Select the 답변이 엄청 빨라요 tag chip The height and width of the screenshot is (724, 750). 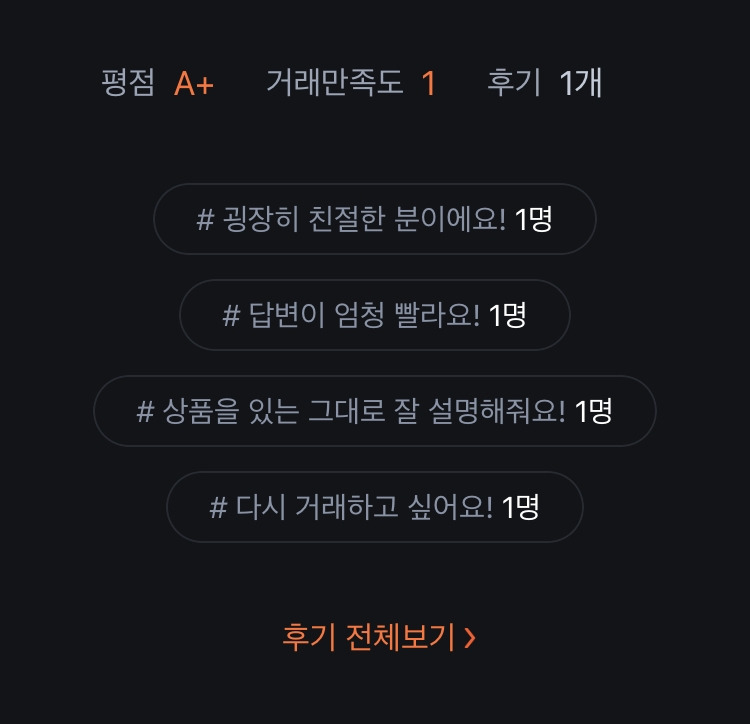coord(375,315)
